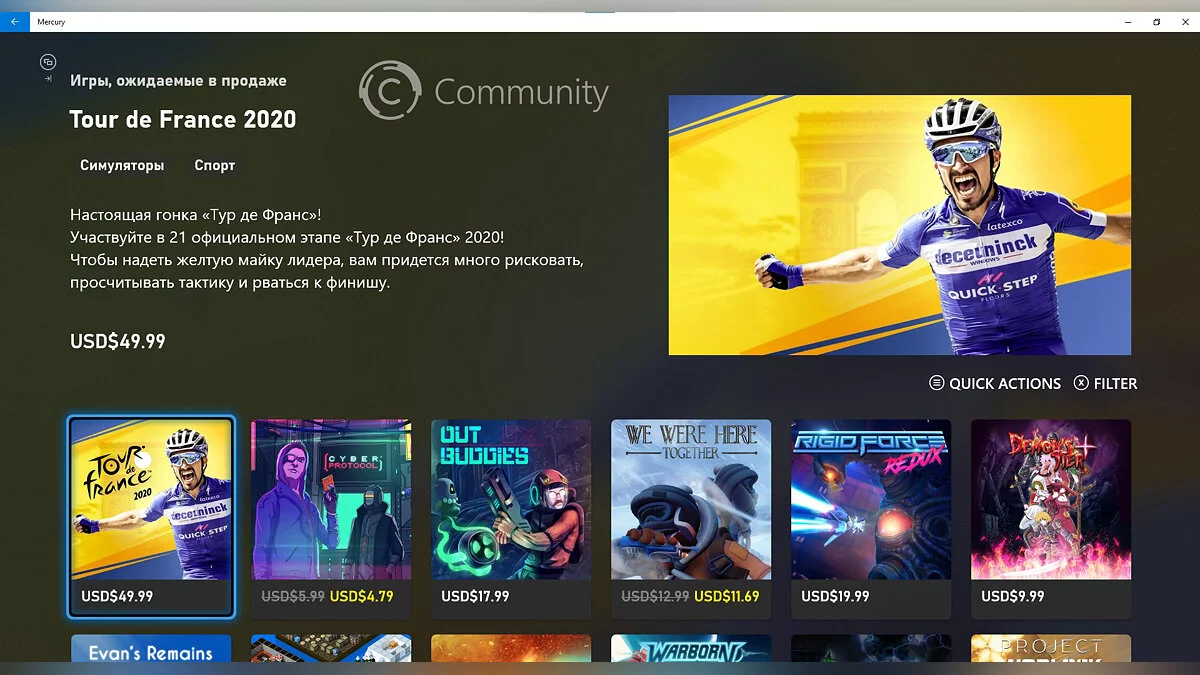
Task: Click the original price USD$5.99
Action: point(293,596)
